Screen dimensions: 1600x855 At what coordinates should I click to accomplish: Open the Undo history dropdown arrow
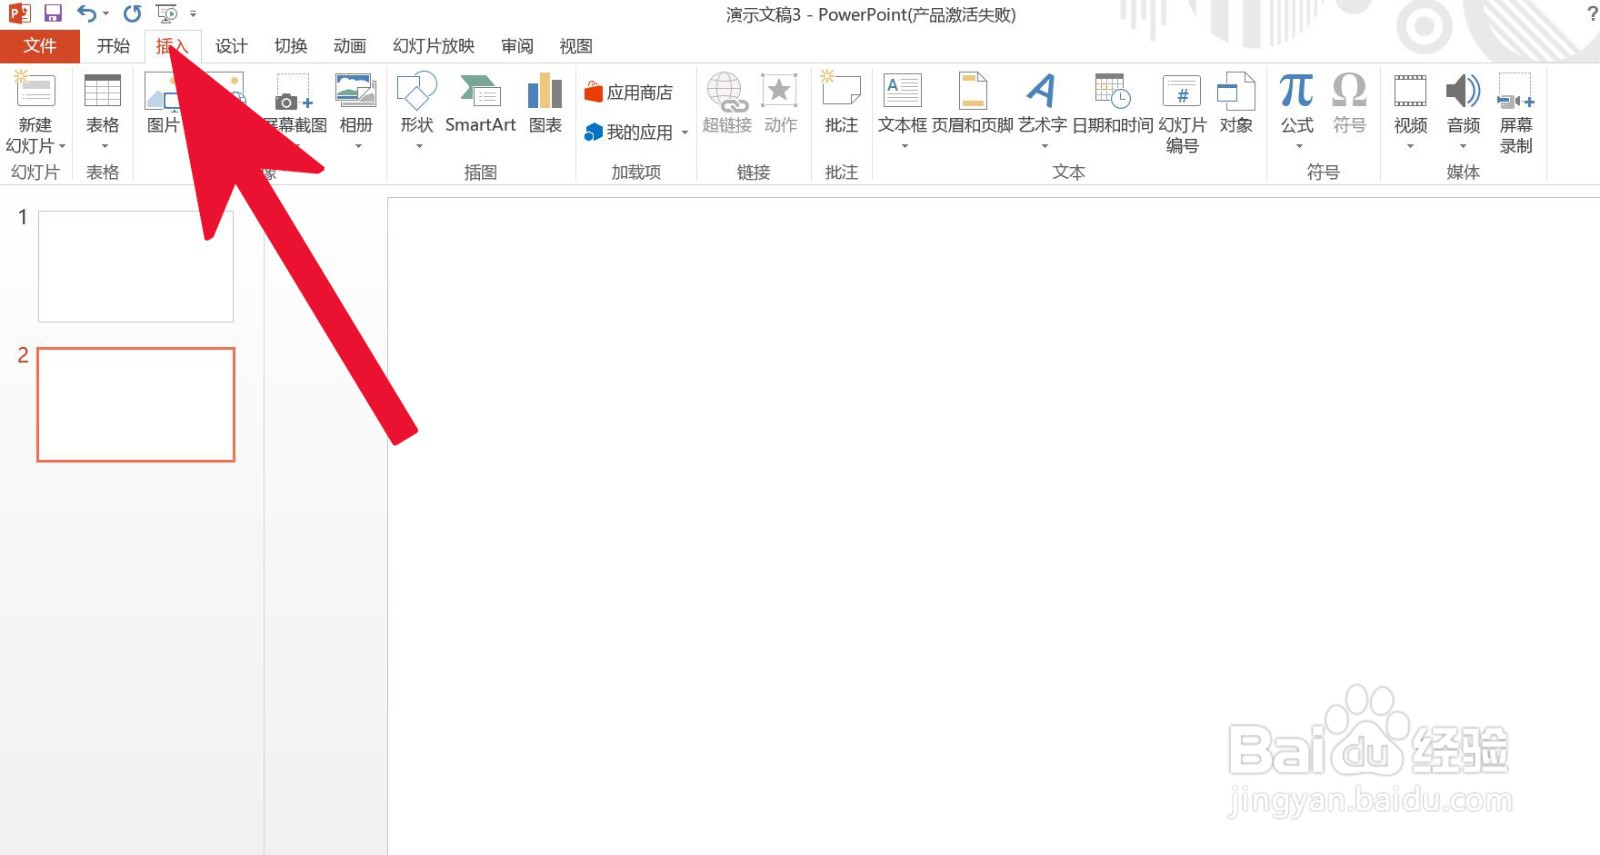point(105,14)
